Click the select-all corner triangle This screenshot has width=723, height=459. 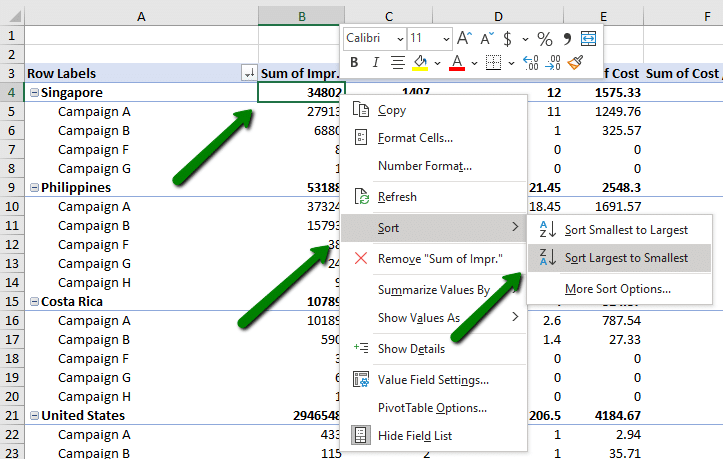click(x=13, y=17)
